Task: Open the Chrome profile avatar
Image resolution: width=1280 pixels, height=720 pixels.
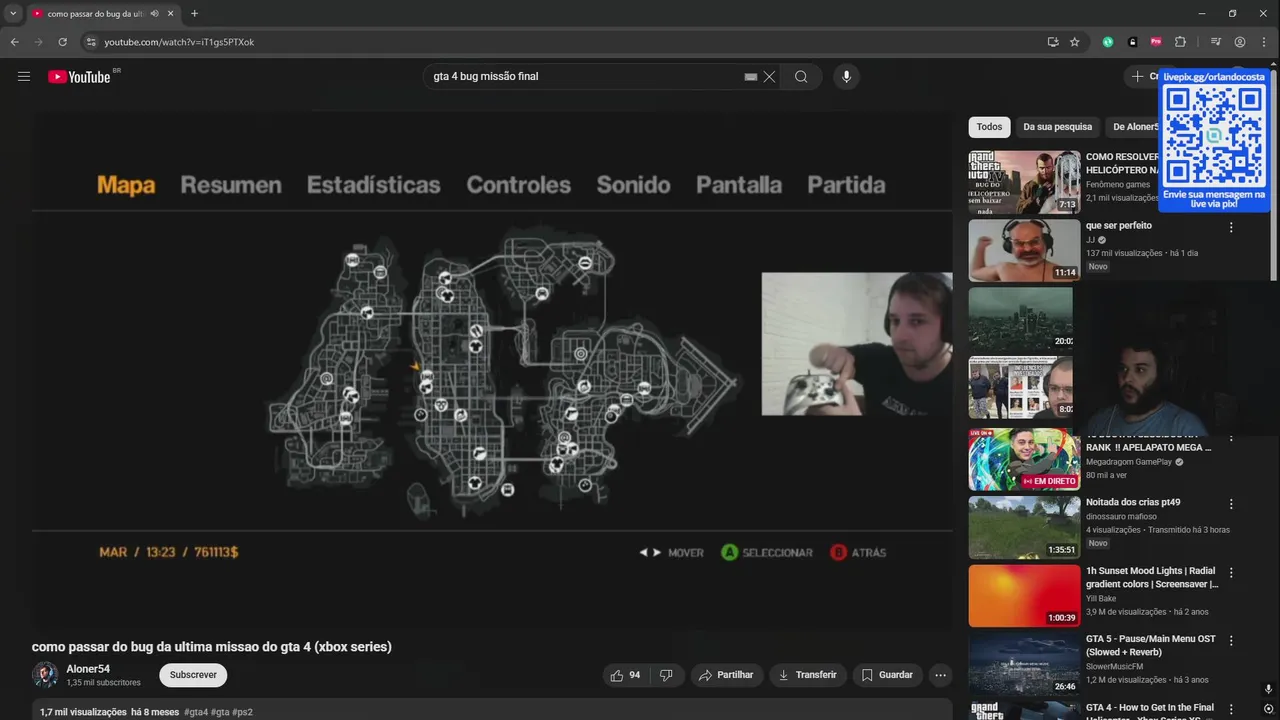Action: [1240, 42]
